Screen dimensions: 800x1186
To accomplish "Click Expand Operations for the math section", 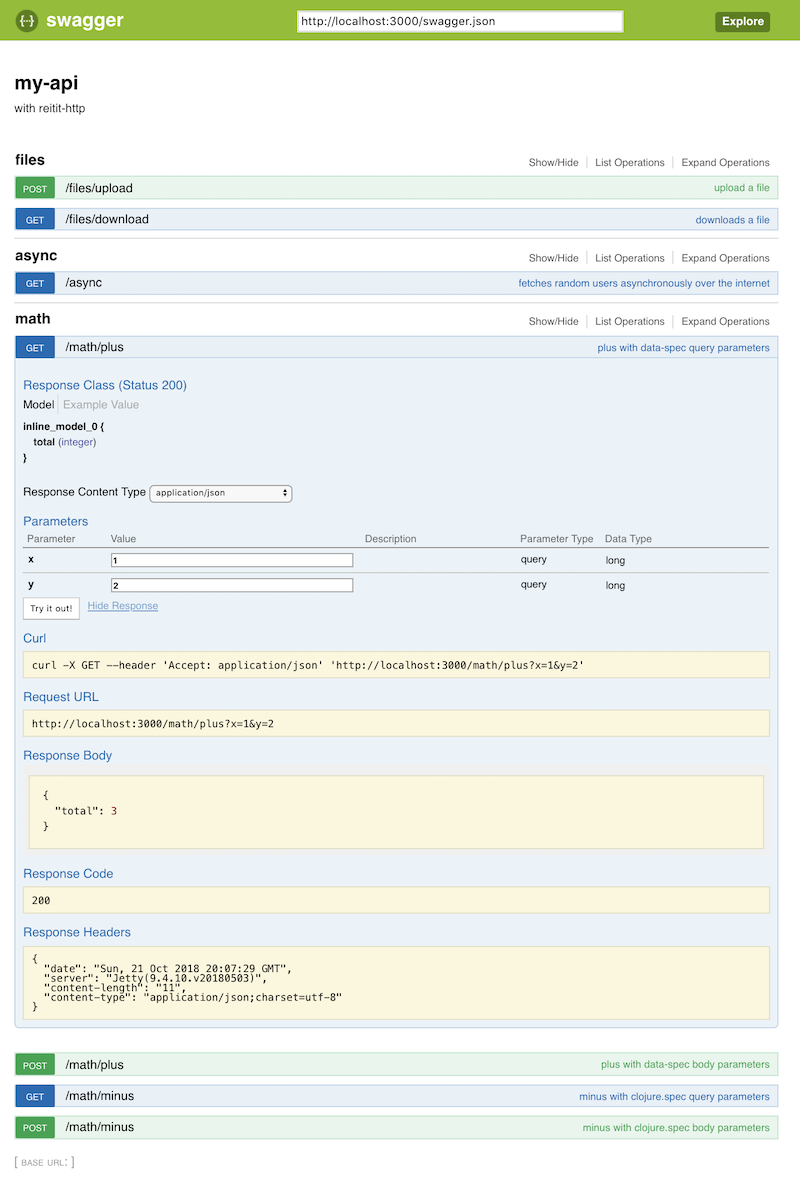I will 725,322.
